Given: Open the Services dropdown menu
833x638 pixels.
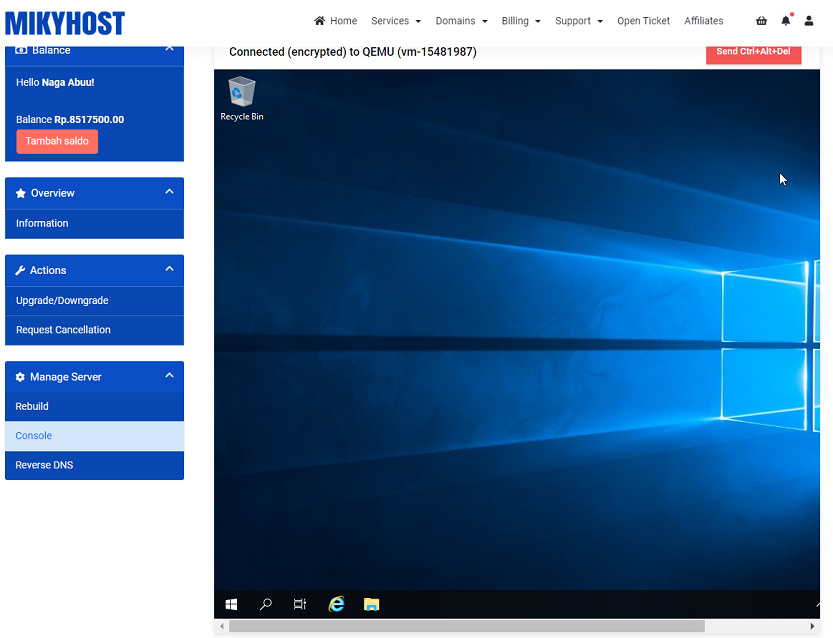Looking at the screenshot, I should tap(396, 21).
